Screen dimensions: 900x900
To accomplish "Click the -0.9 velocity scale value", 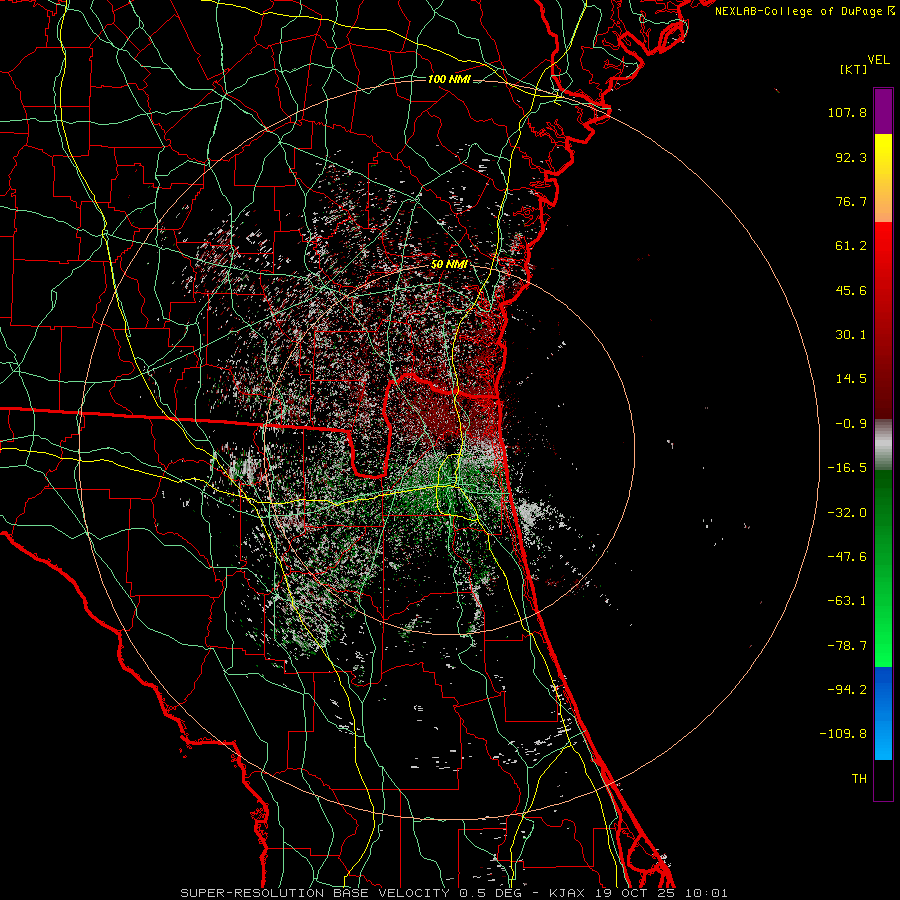I will [851, 424].
